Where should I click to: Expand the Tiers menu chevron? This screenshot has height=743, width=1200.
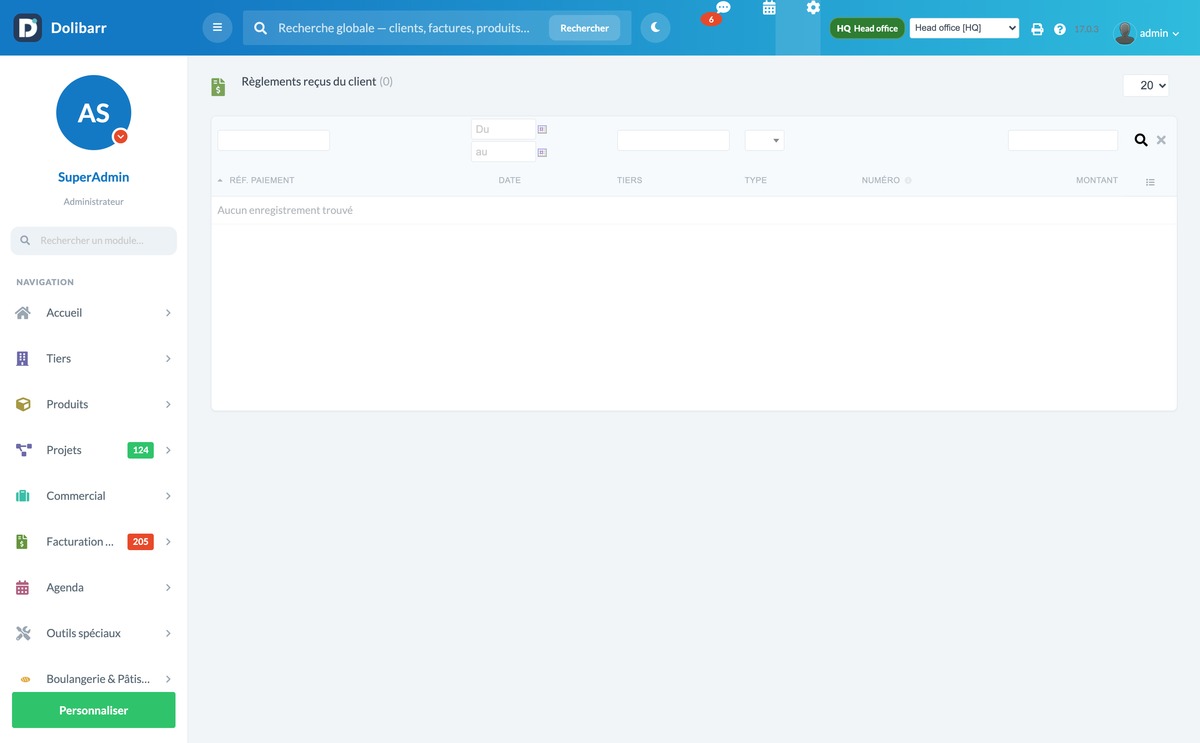point(168,359)
